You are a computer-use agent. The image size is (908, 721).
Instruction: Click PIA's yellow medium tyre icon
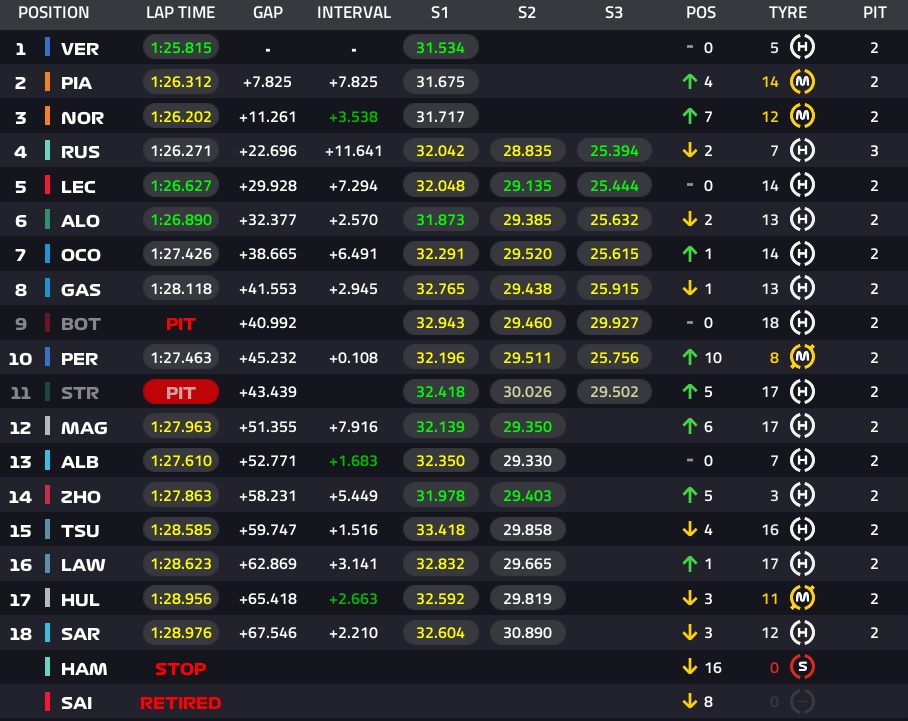click(802, 82)
